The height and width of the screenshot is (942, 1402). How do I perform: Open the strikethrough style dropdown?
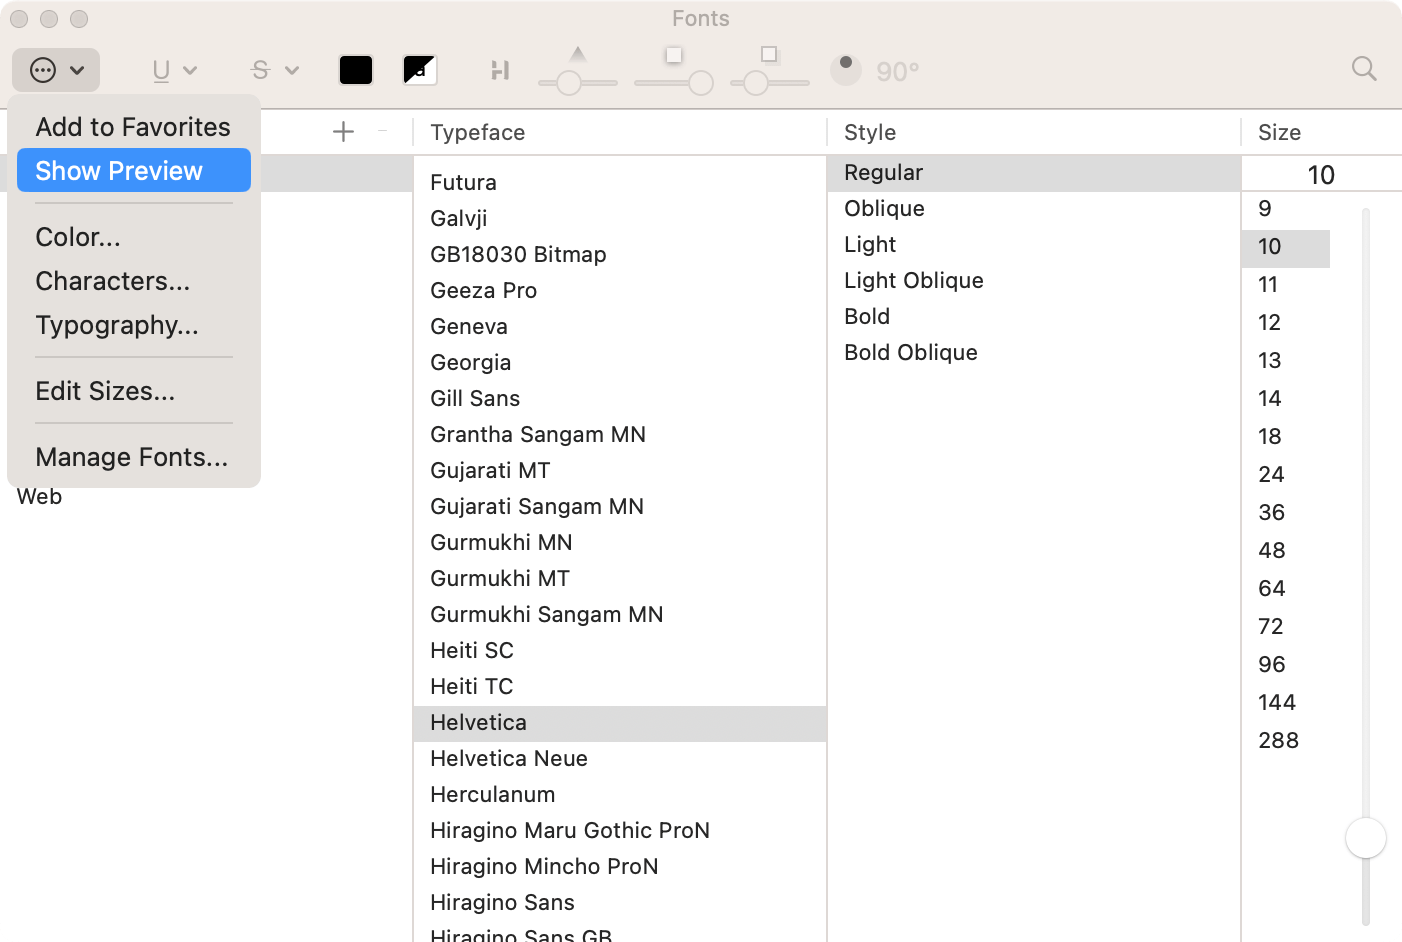pyautogui.click(x=275, y=70)
